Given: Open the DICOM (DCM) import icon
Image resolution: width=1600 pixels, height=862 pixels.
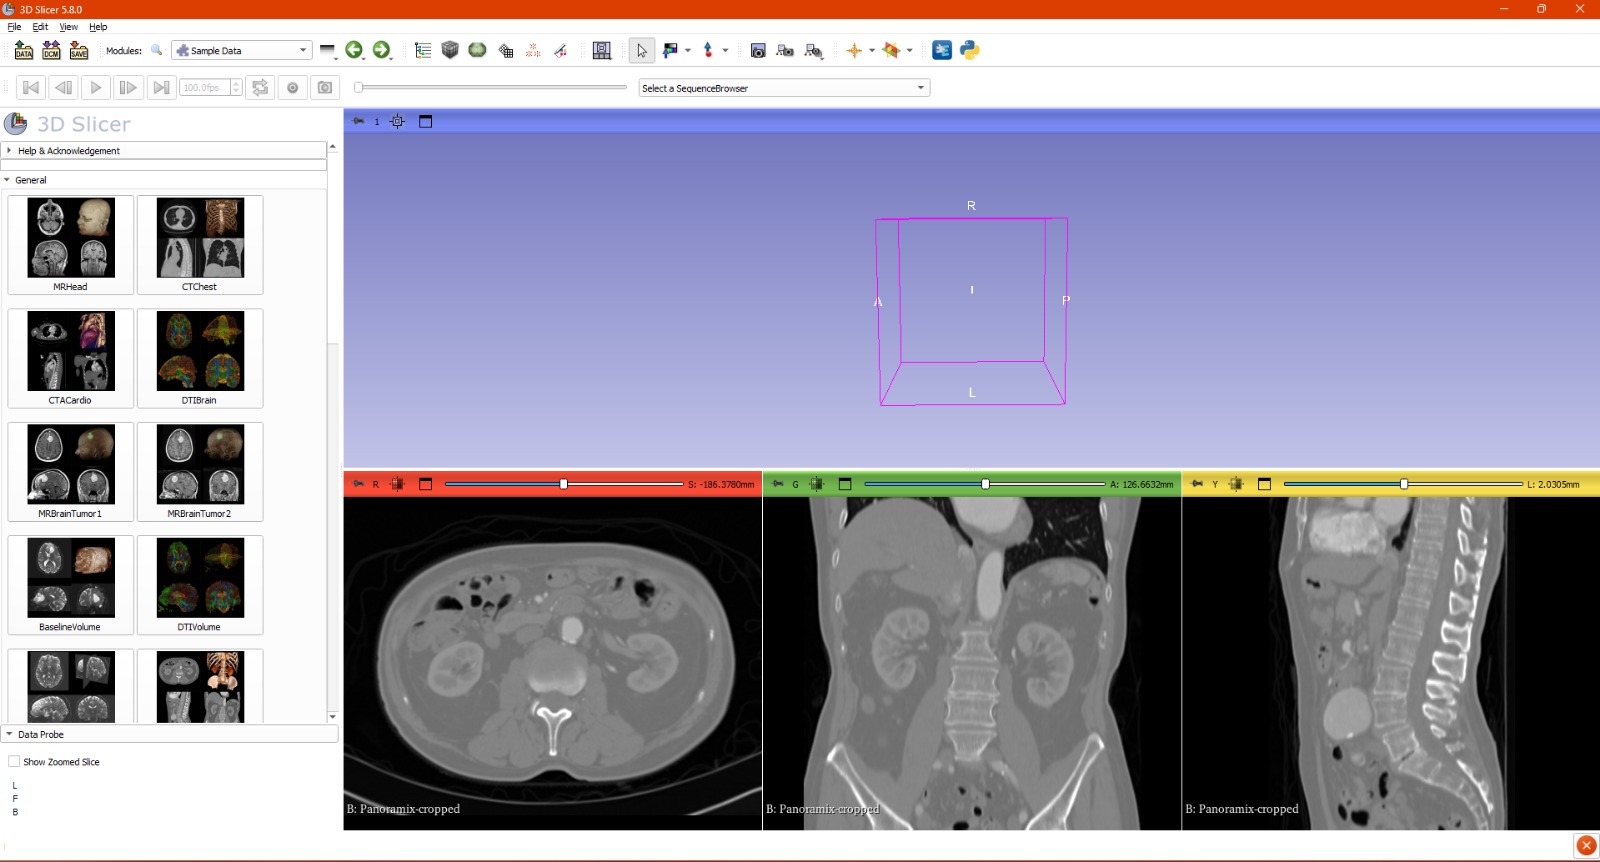Looking at the screenshot, I should click(51, 50).
